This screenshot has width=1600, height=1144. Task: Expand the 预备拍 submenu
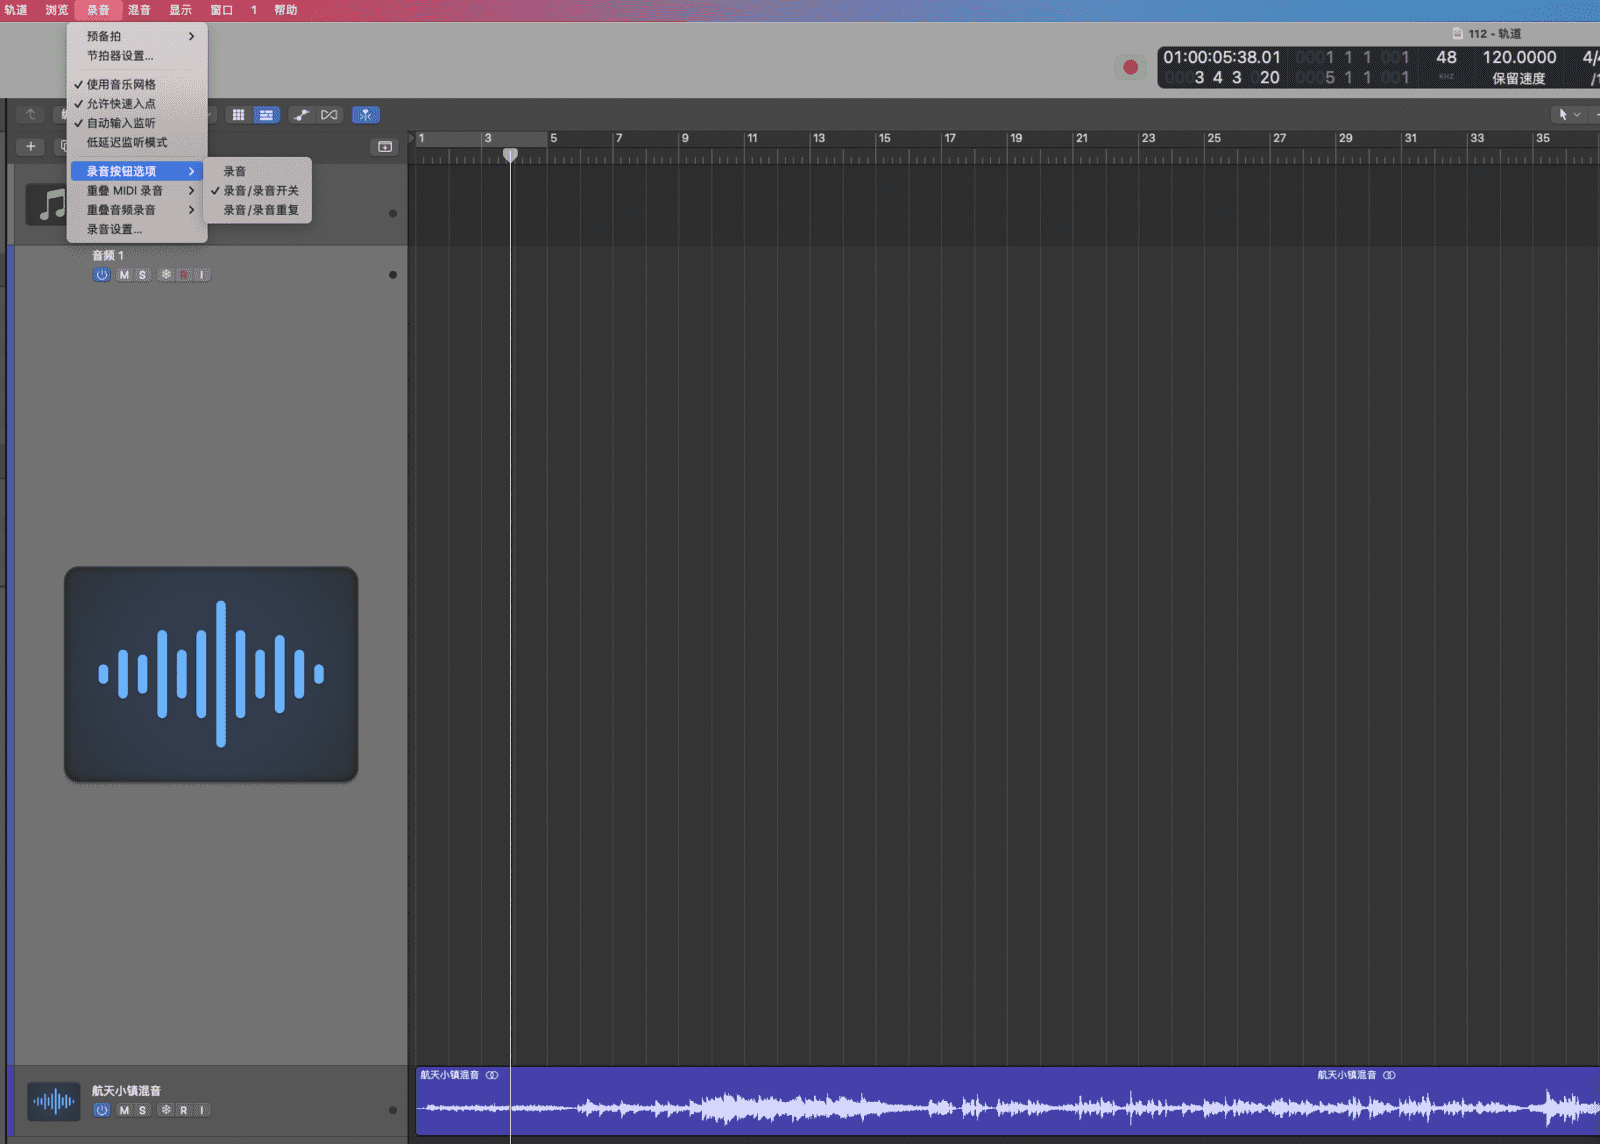tap(138, 36)
